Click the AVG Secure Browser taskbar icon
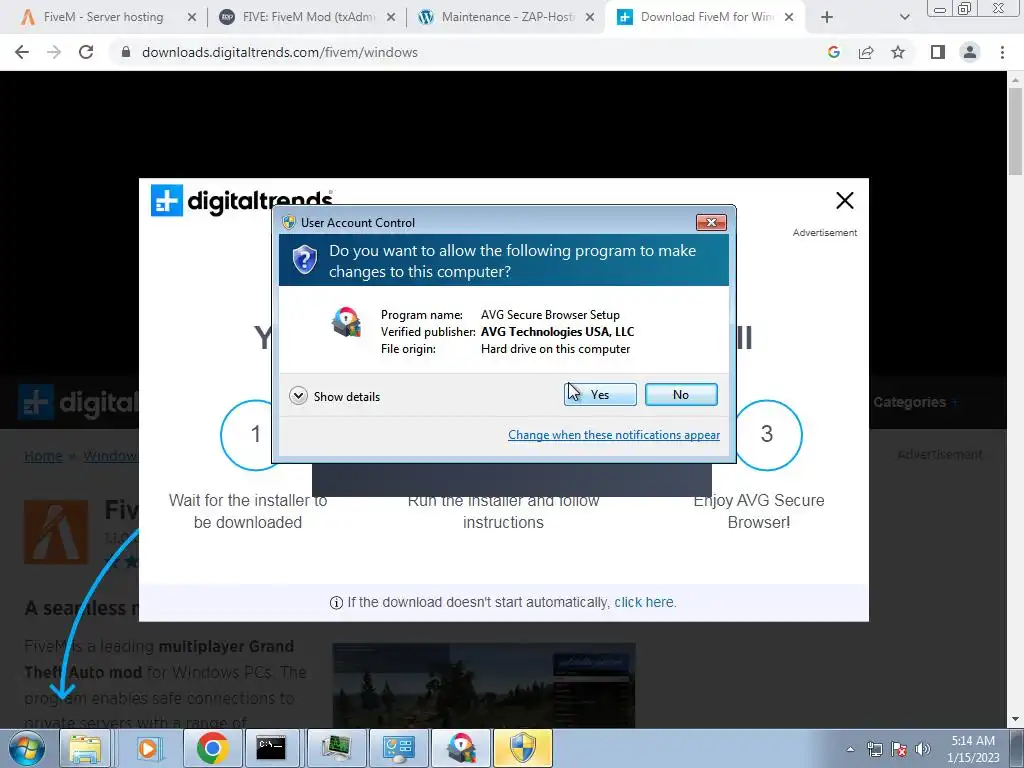1024x768 pixels. pyautogui.click(x=462, y=748)
